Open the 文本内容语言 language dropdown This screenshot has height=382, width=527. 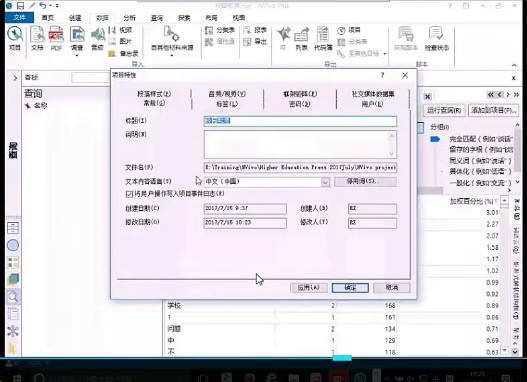pyautogui.click(x=325, y=182)
